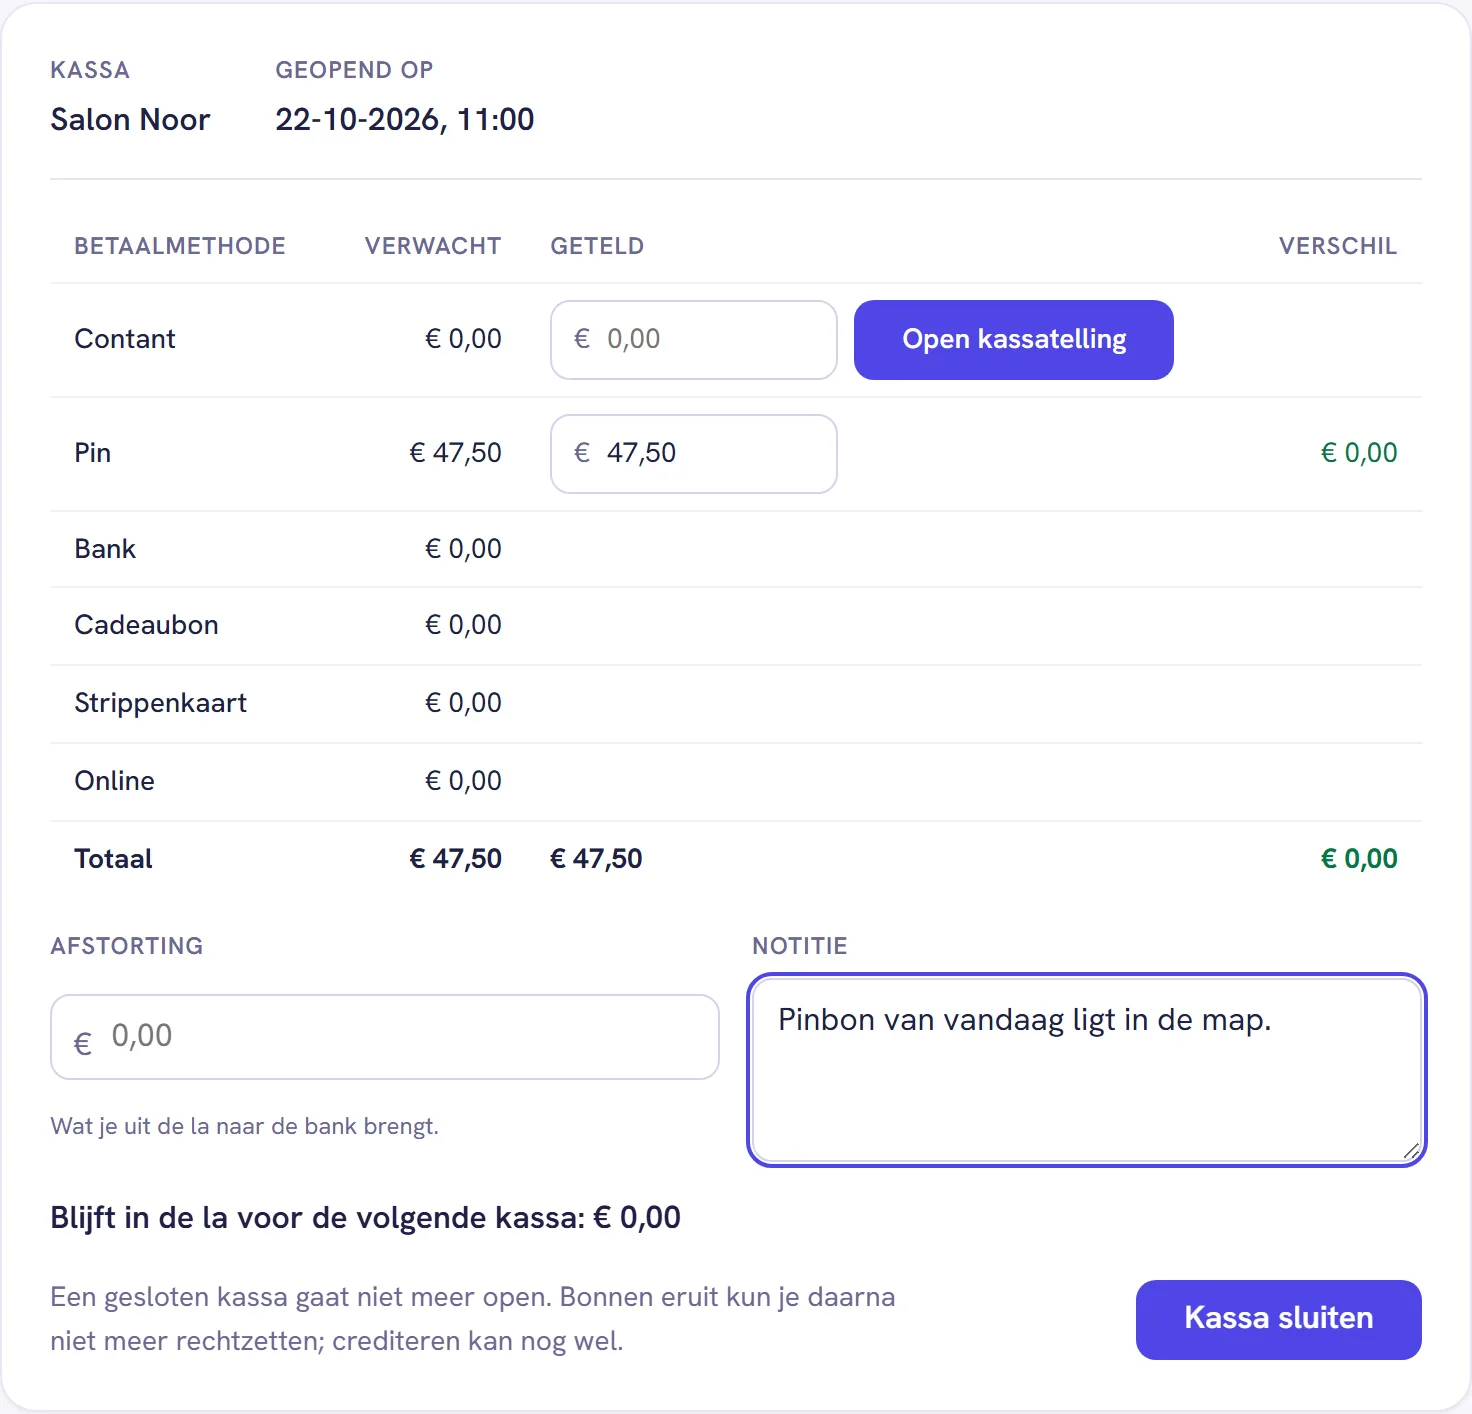Click the Betaalmethode column header
The height and width of the screenshot is (1414, 1472).
point(180,246)
